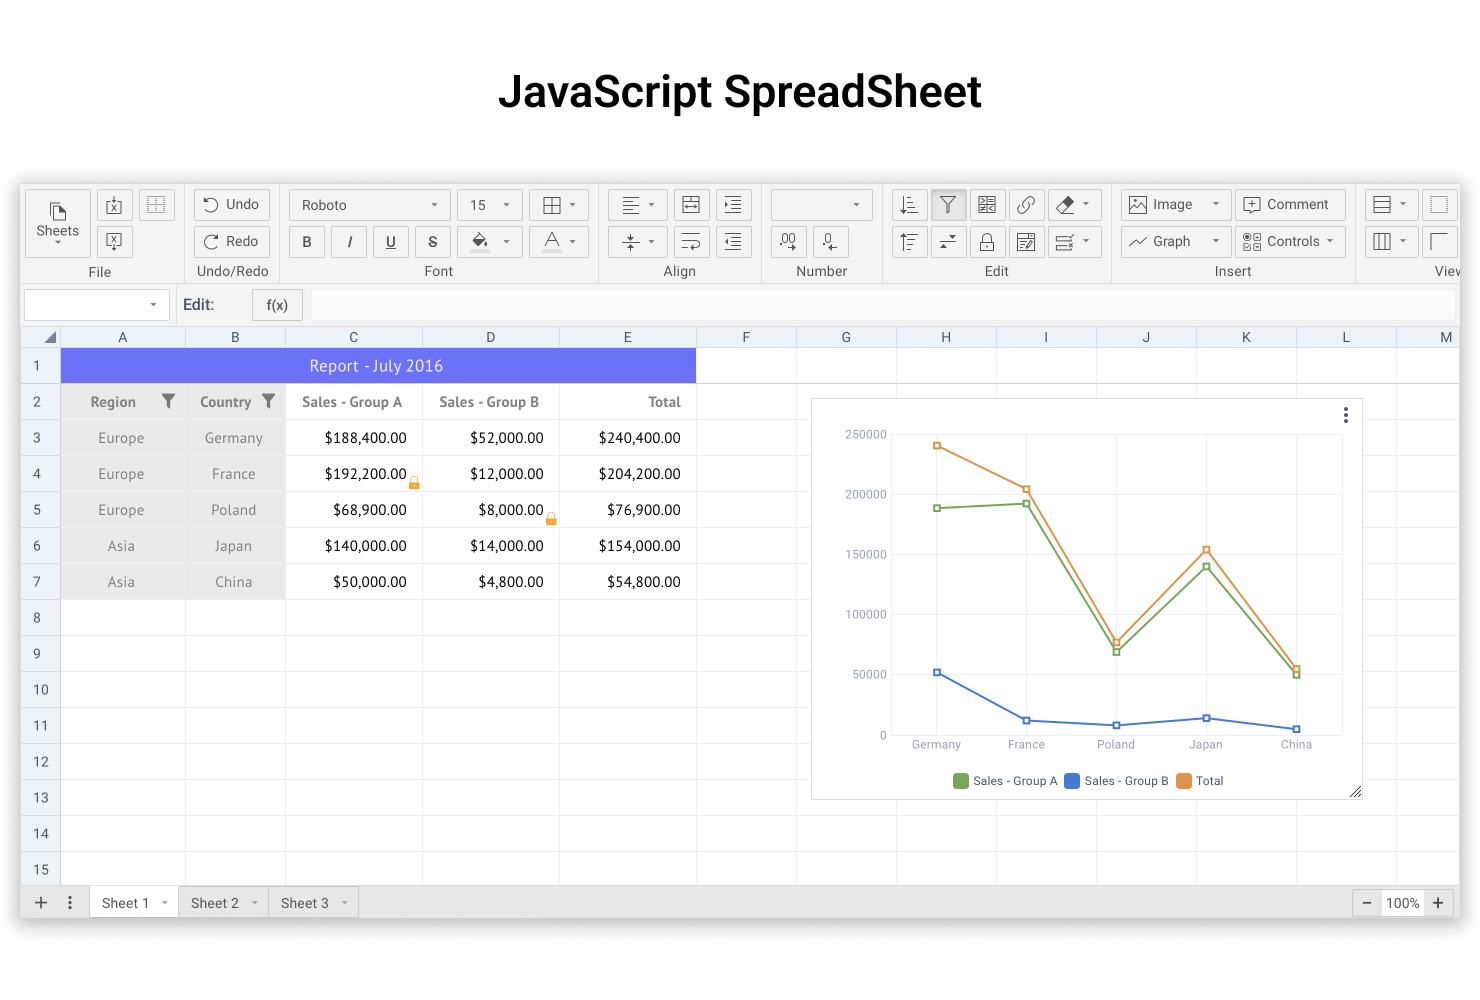Image resolution: width=1480 pixels, height=1000 pixels.
Task: Open the chart's three-dot options menu
Action: point(1346,415)
